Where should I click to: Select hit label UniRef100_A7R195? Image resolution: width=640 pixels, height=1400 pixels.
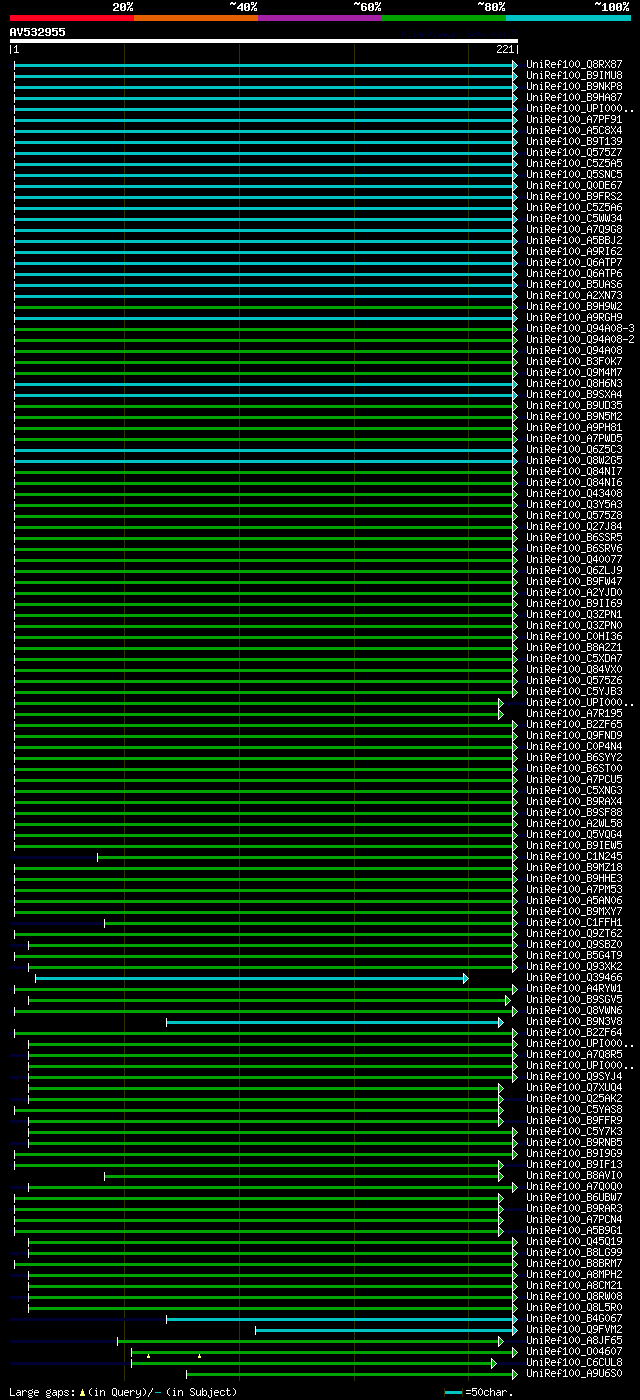point(574,713)
